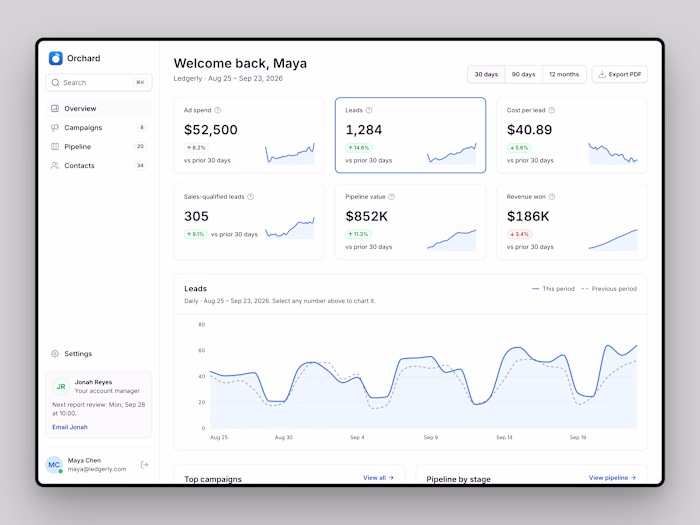The height and width of the screenshot is (525, 700).
Task: Click the Leads card info icon
Action: point(369,110)
